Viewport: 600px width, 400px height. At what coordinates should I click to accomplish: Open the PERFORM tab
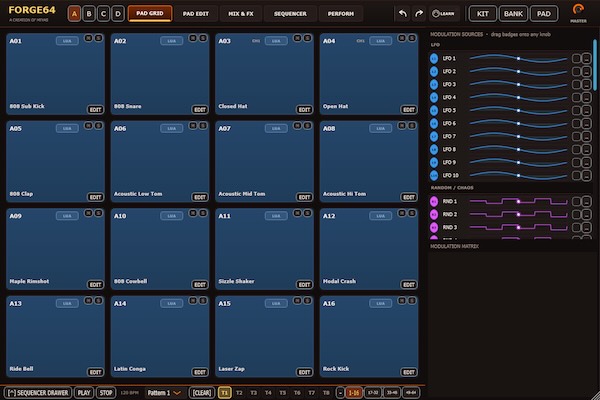(341, 14)
